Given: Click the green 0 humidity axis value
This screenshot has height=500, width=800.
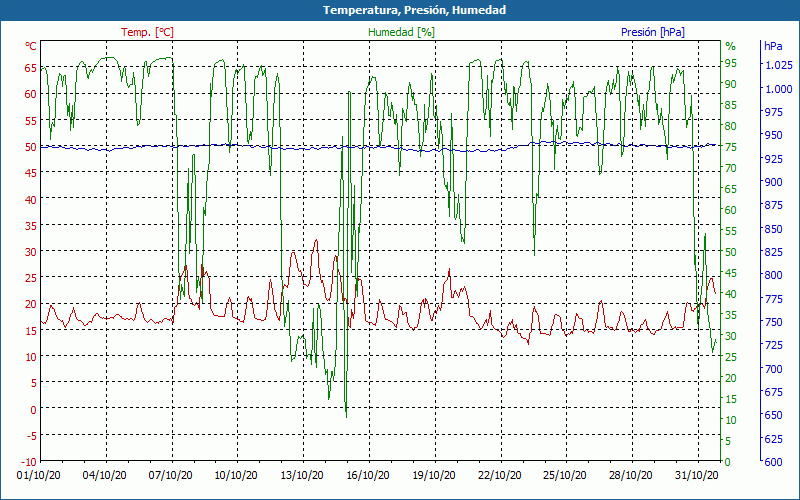Looking at the screenshot, I should tap(728, 462).
